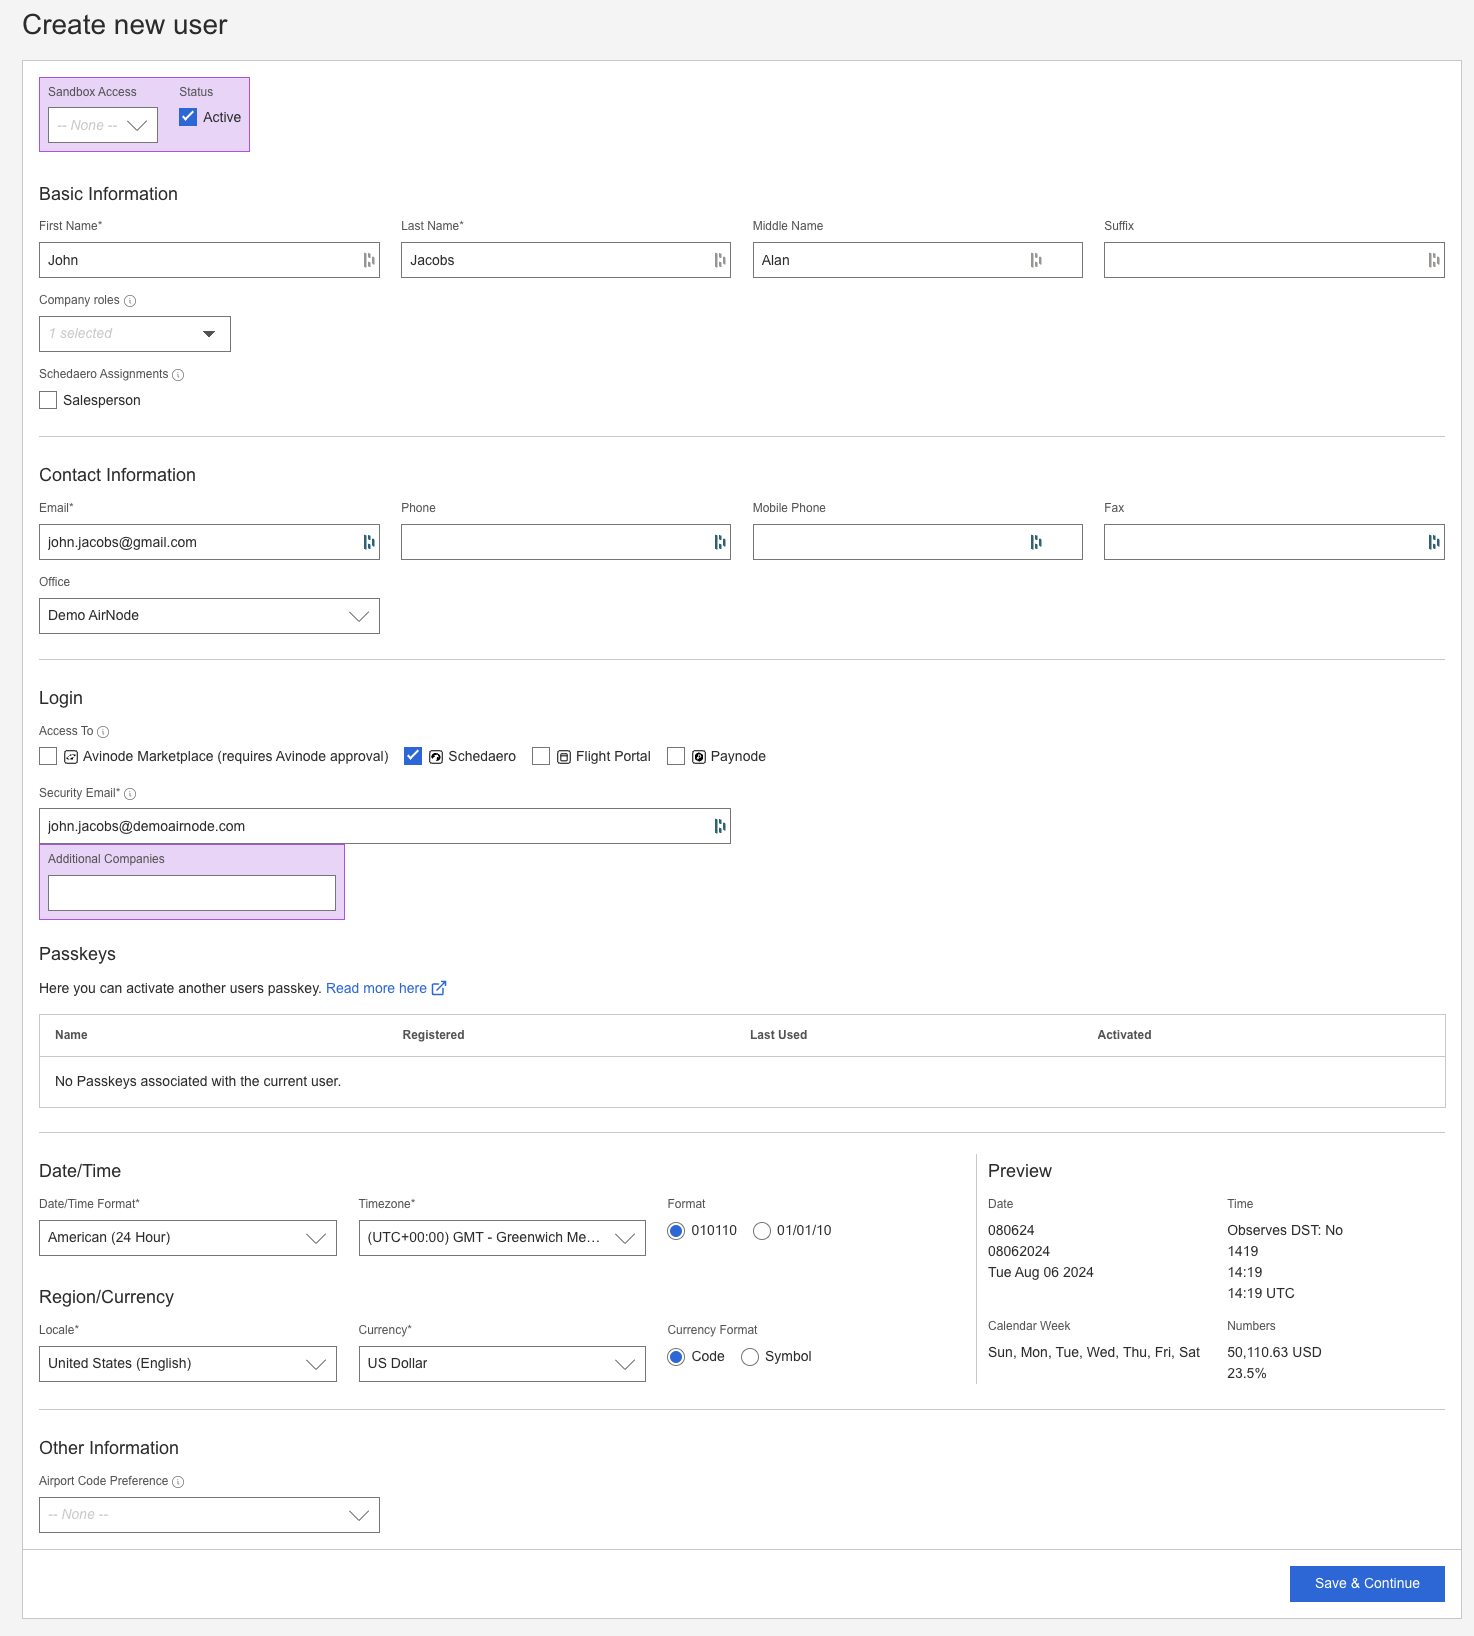Open the Sandbox Access dropdown
The width and height of the screenshot is (1474, 1636).
coord(103,125)
